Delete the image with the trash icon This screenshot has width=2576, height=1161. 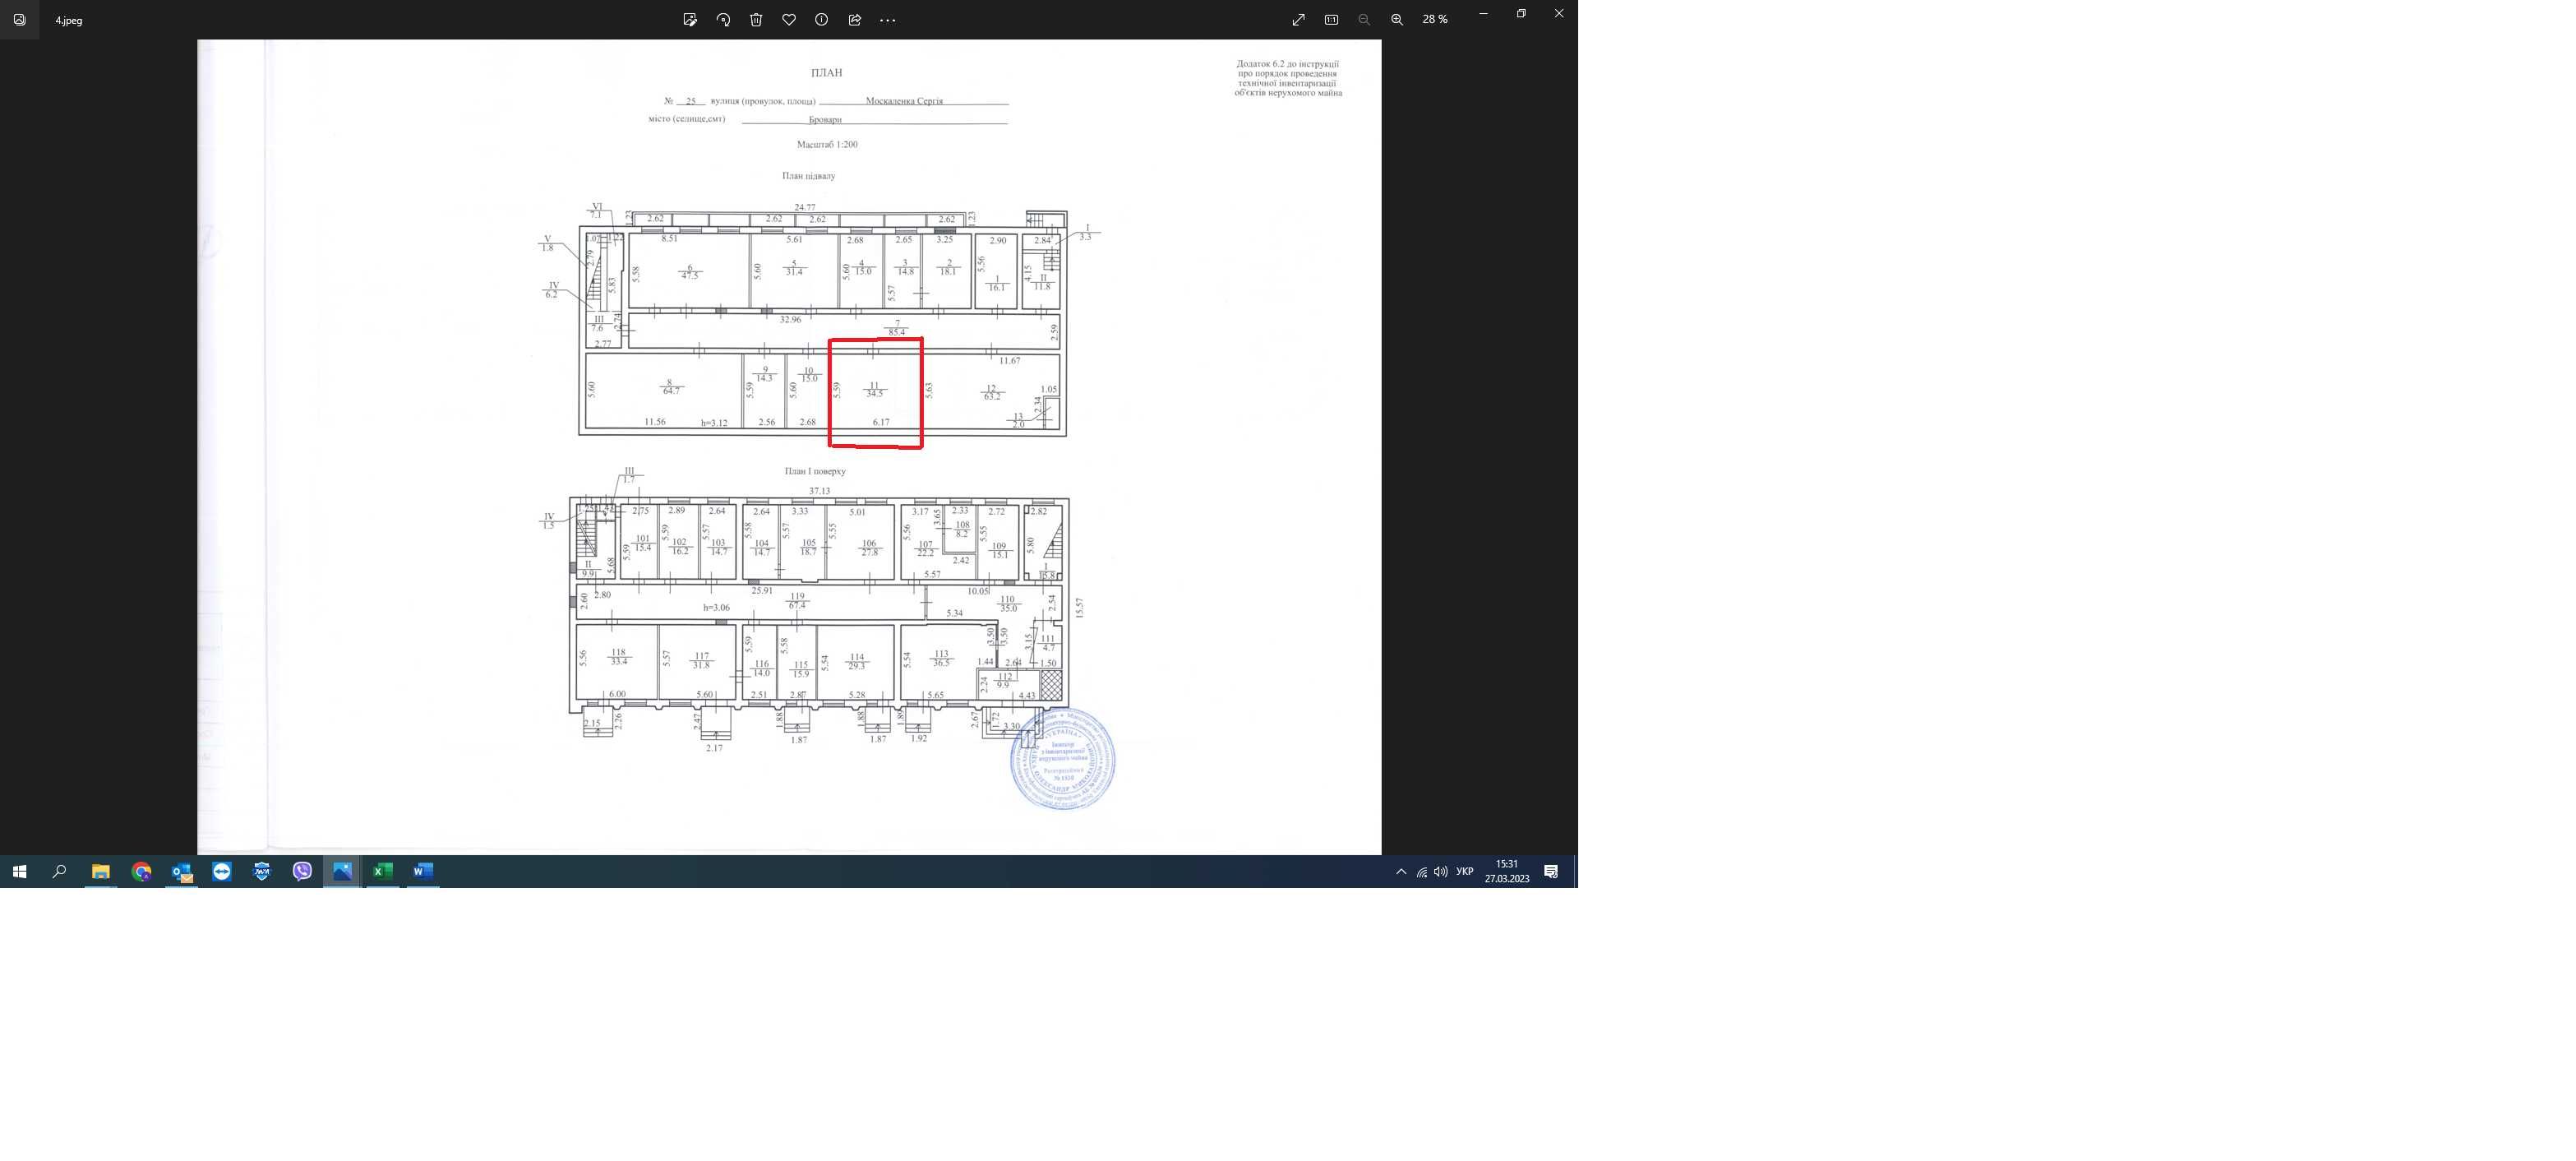pos(756,20)
